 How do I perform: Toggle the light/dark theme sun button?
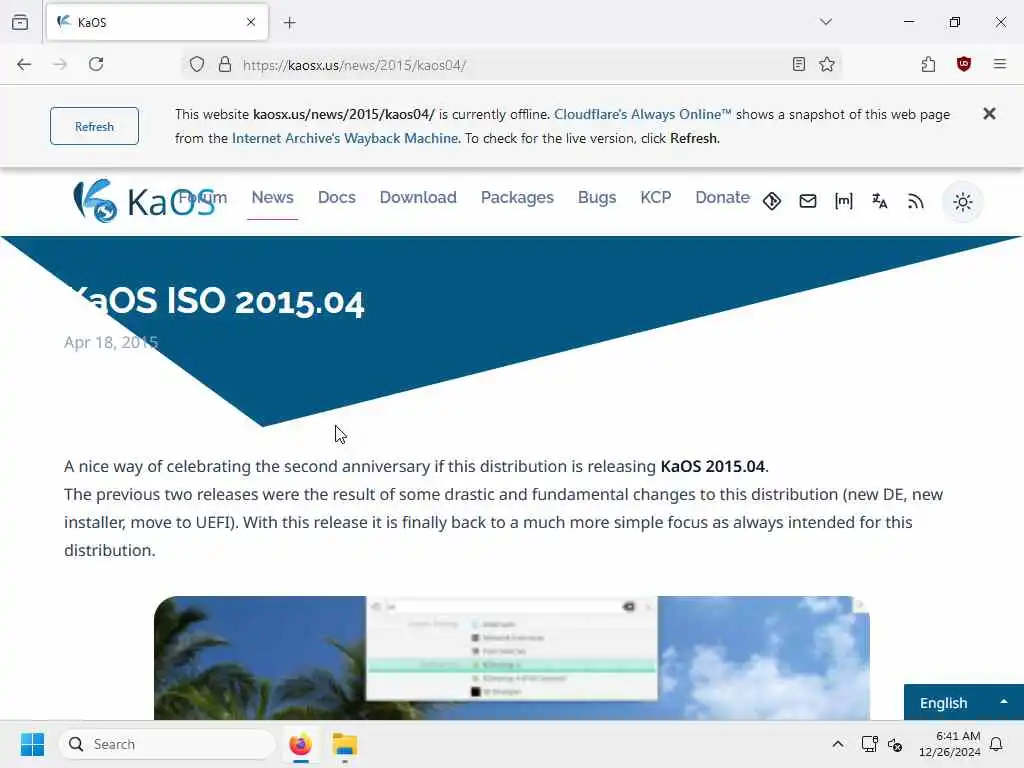[963, 202]
